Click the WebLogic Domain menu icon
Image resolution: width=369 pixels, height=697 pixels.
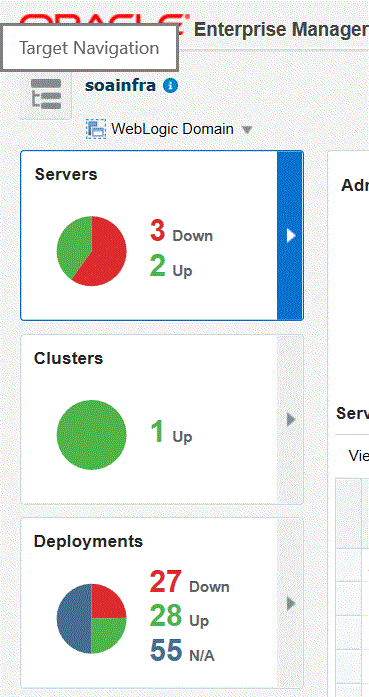pos(96,129)
